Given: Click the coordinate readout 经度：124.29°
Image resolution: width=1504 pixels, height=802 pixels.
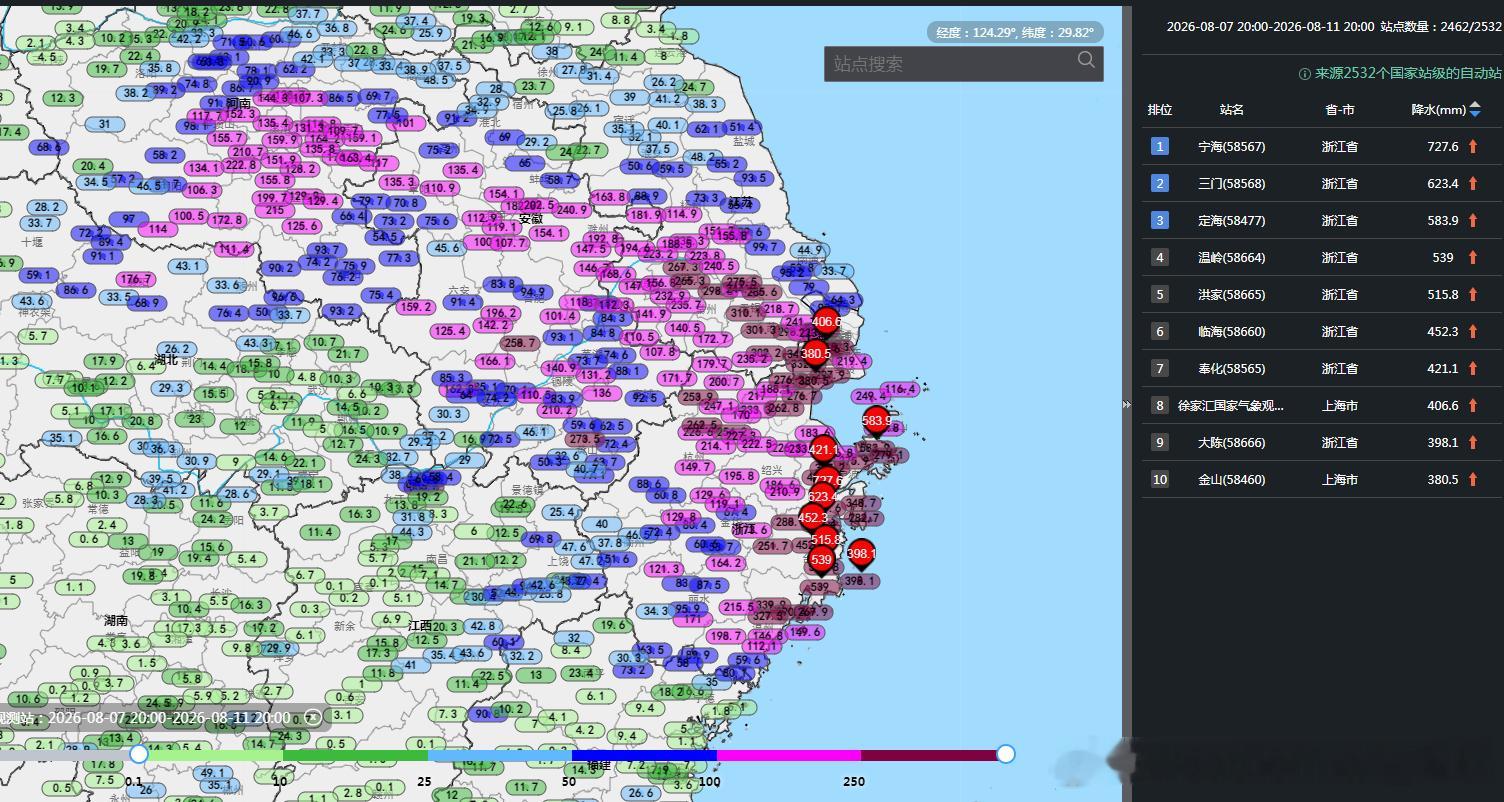Looking at the screenshot, I should [1015, 32].
